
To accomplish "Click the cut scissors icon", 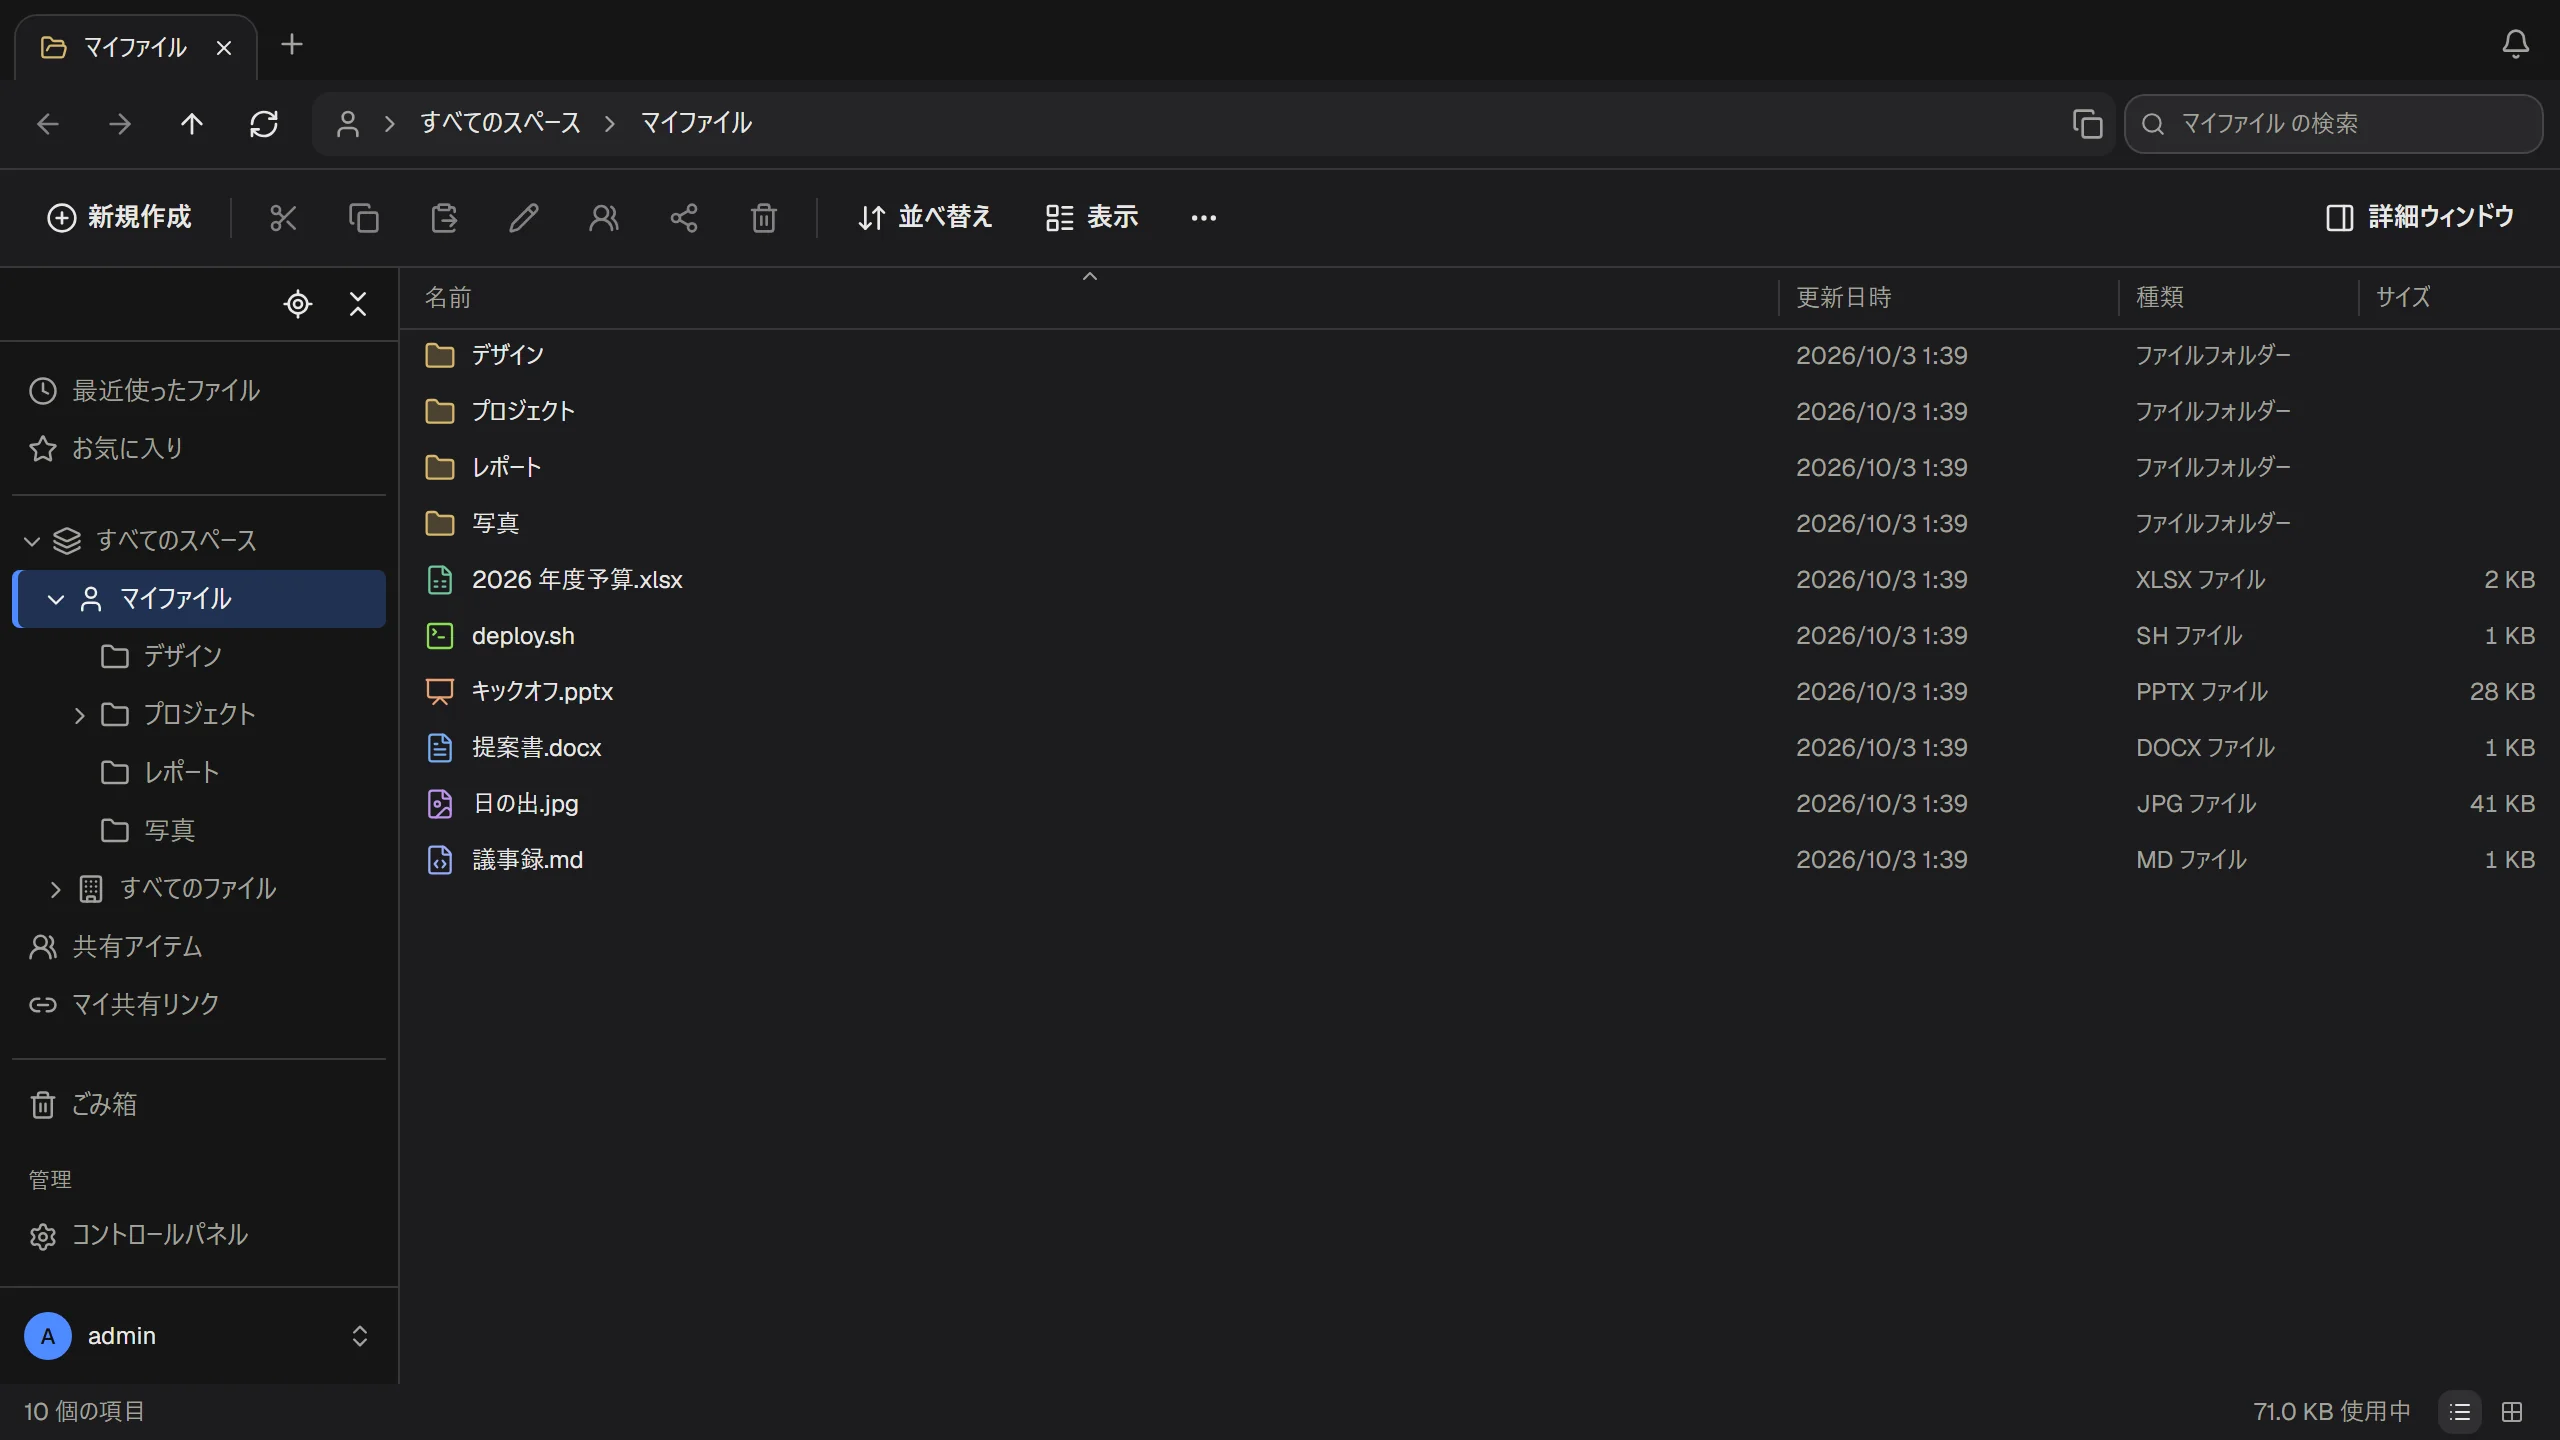I will coord(283,218).
